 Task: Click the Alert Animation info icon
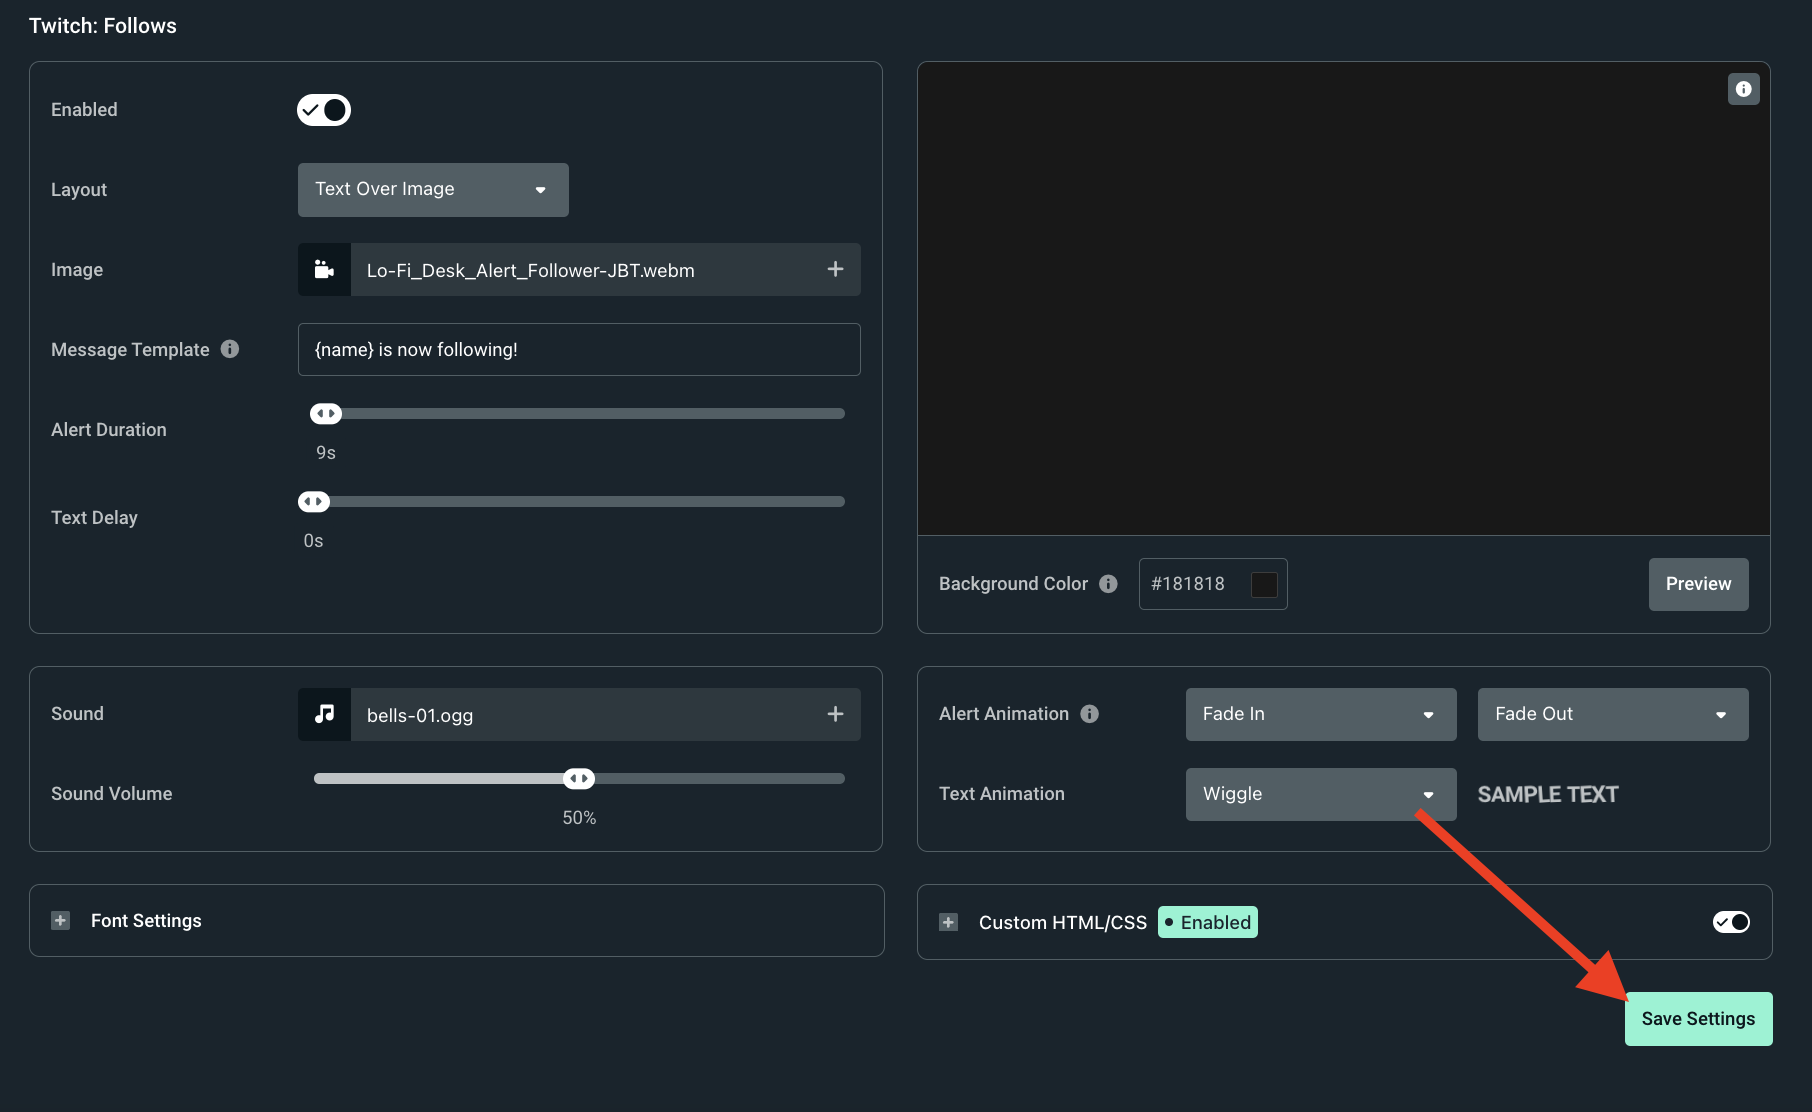point(1090,714)
